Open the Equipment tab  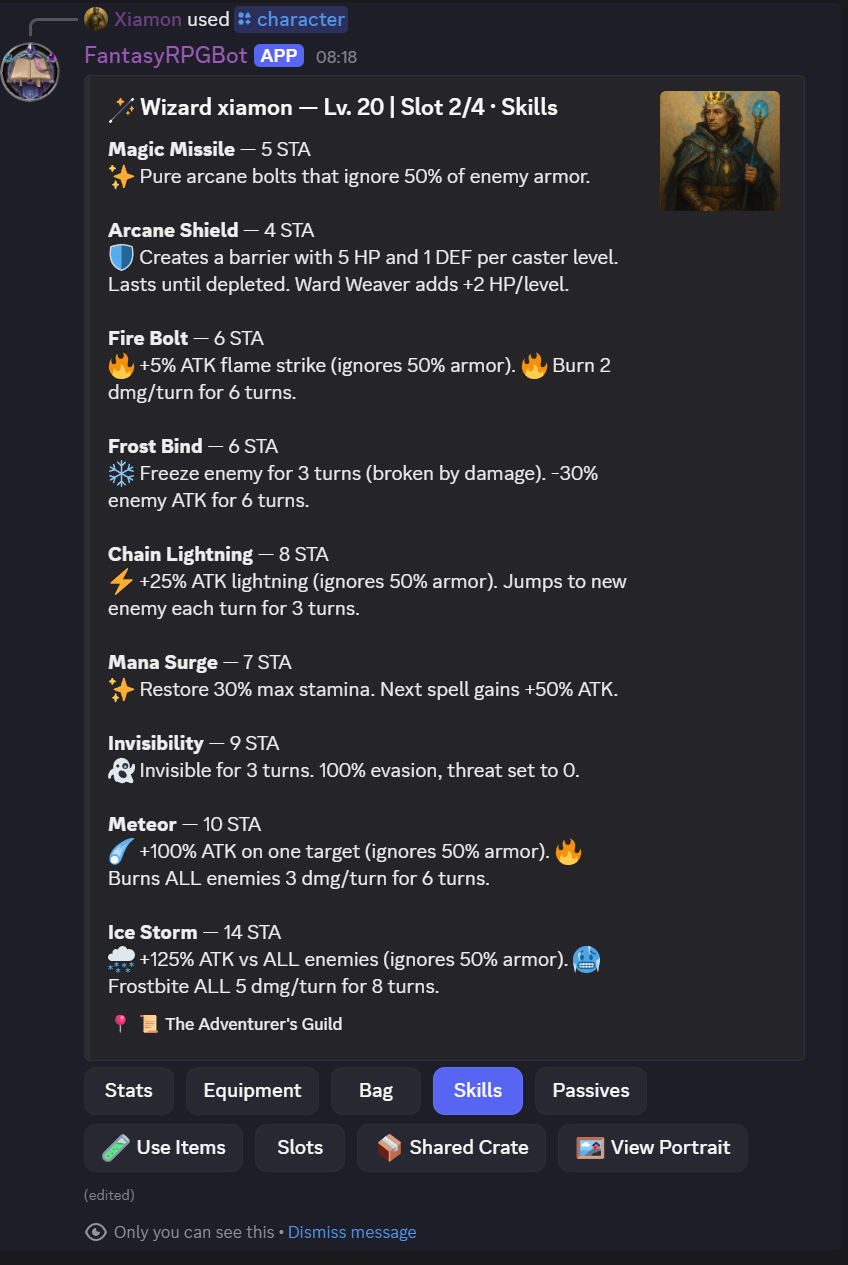click(252, 1091)
